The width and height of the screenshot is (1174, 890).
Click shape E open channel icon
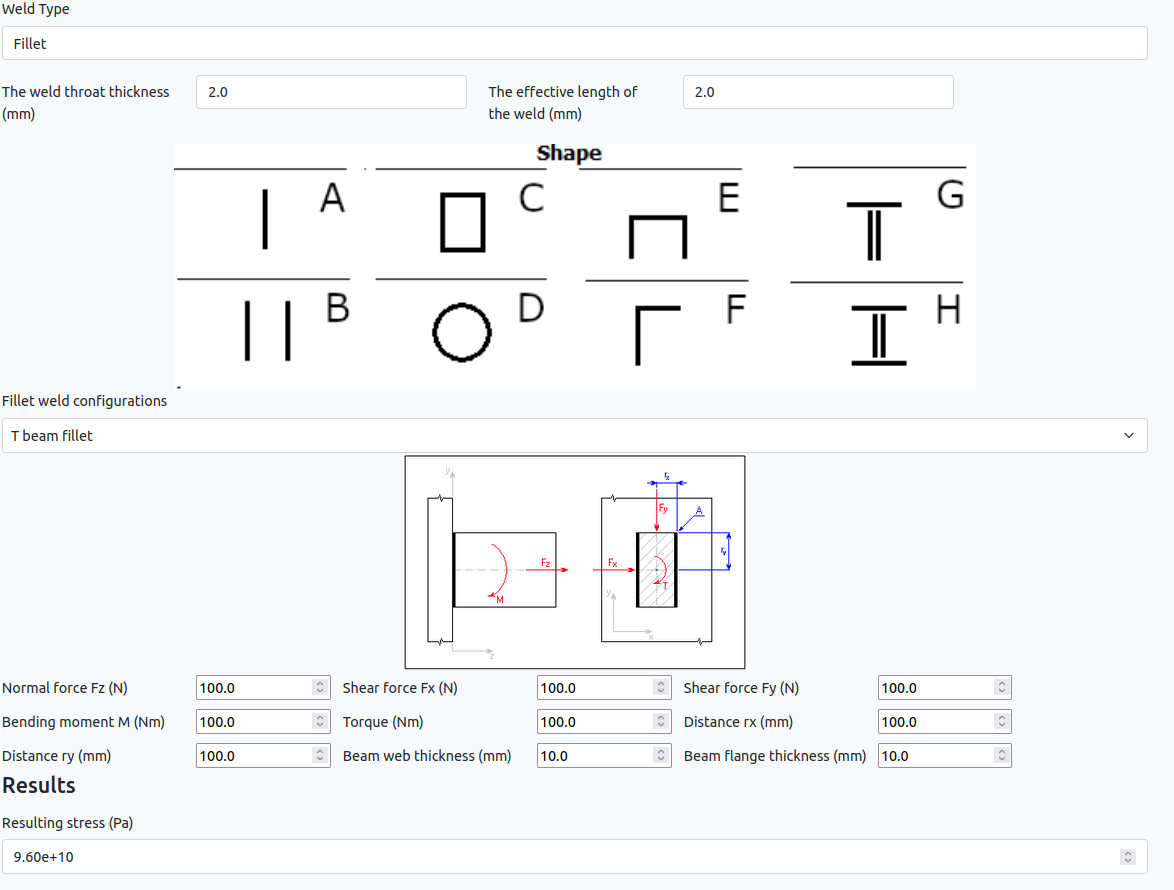pyautogui.click(x=658, y=237)
